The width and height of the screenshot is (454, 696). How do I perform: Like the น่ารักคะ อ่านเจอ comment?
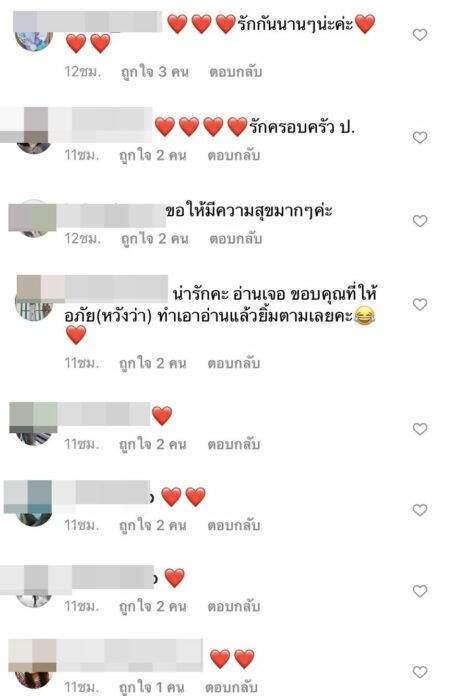point(420,304)
